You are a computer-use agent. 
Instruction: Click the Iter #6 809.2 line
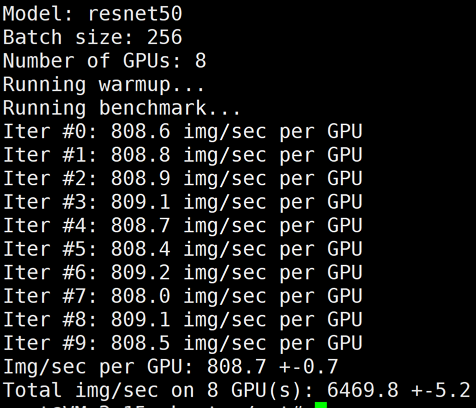tap(183, 273)
